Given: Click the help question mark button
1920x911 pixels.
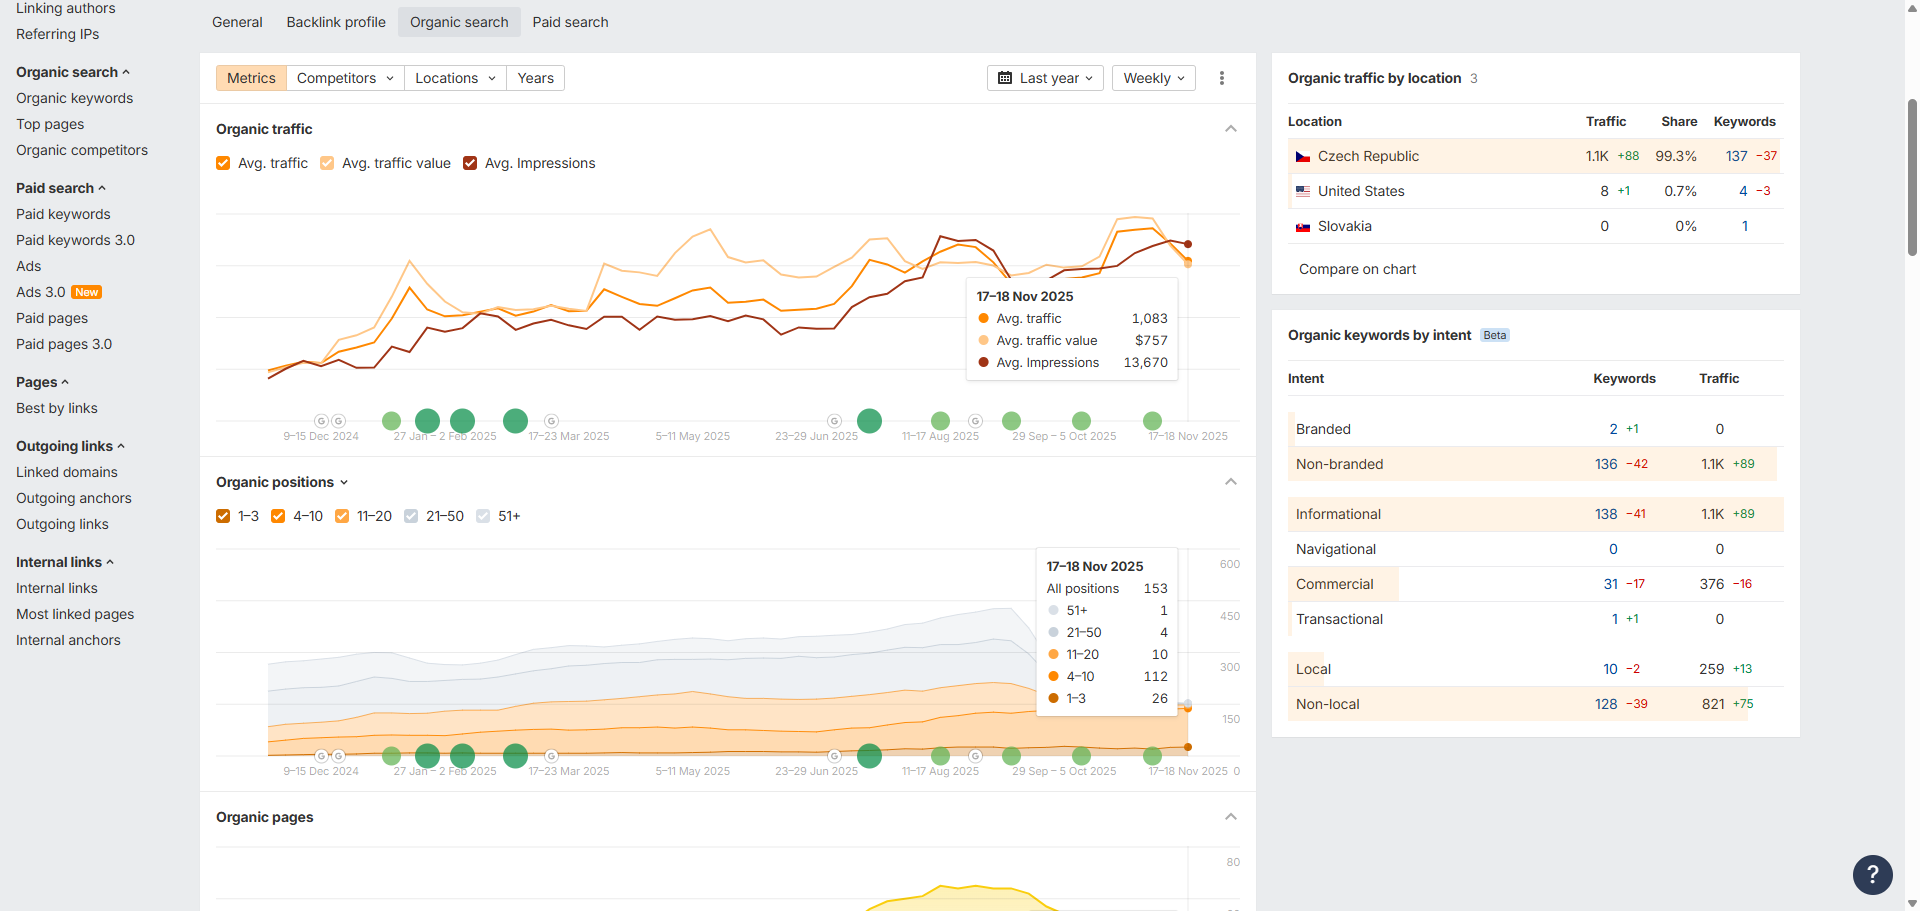Looking at the screenshot, I should pyautogui.click(x=1872, y=874).
